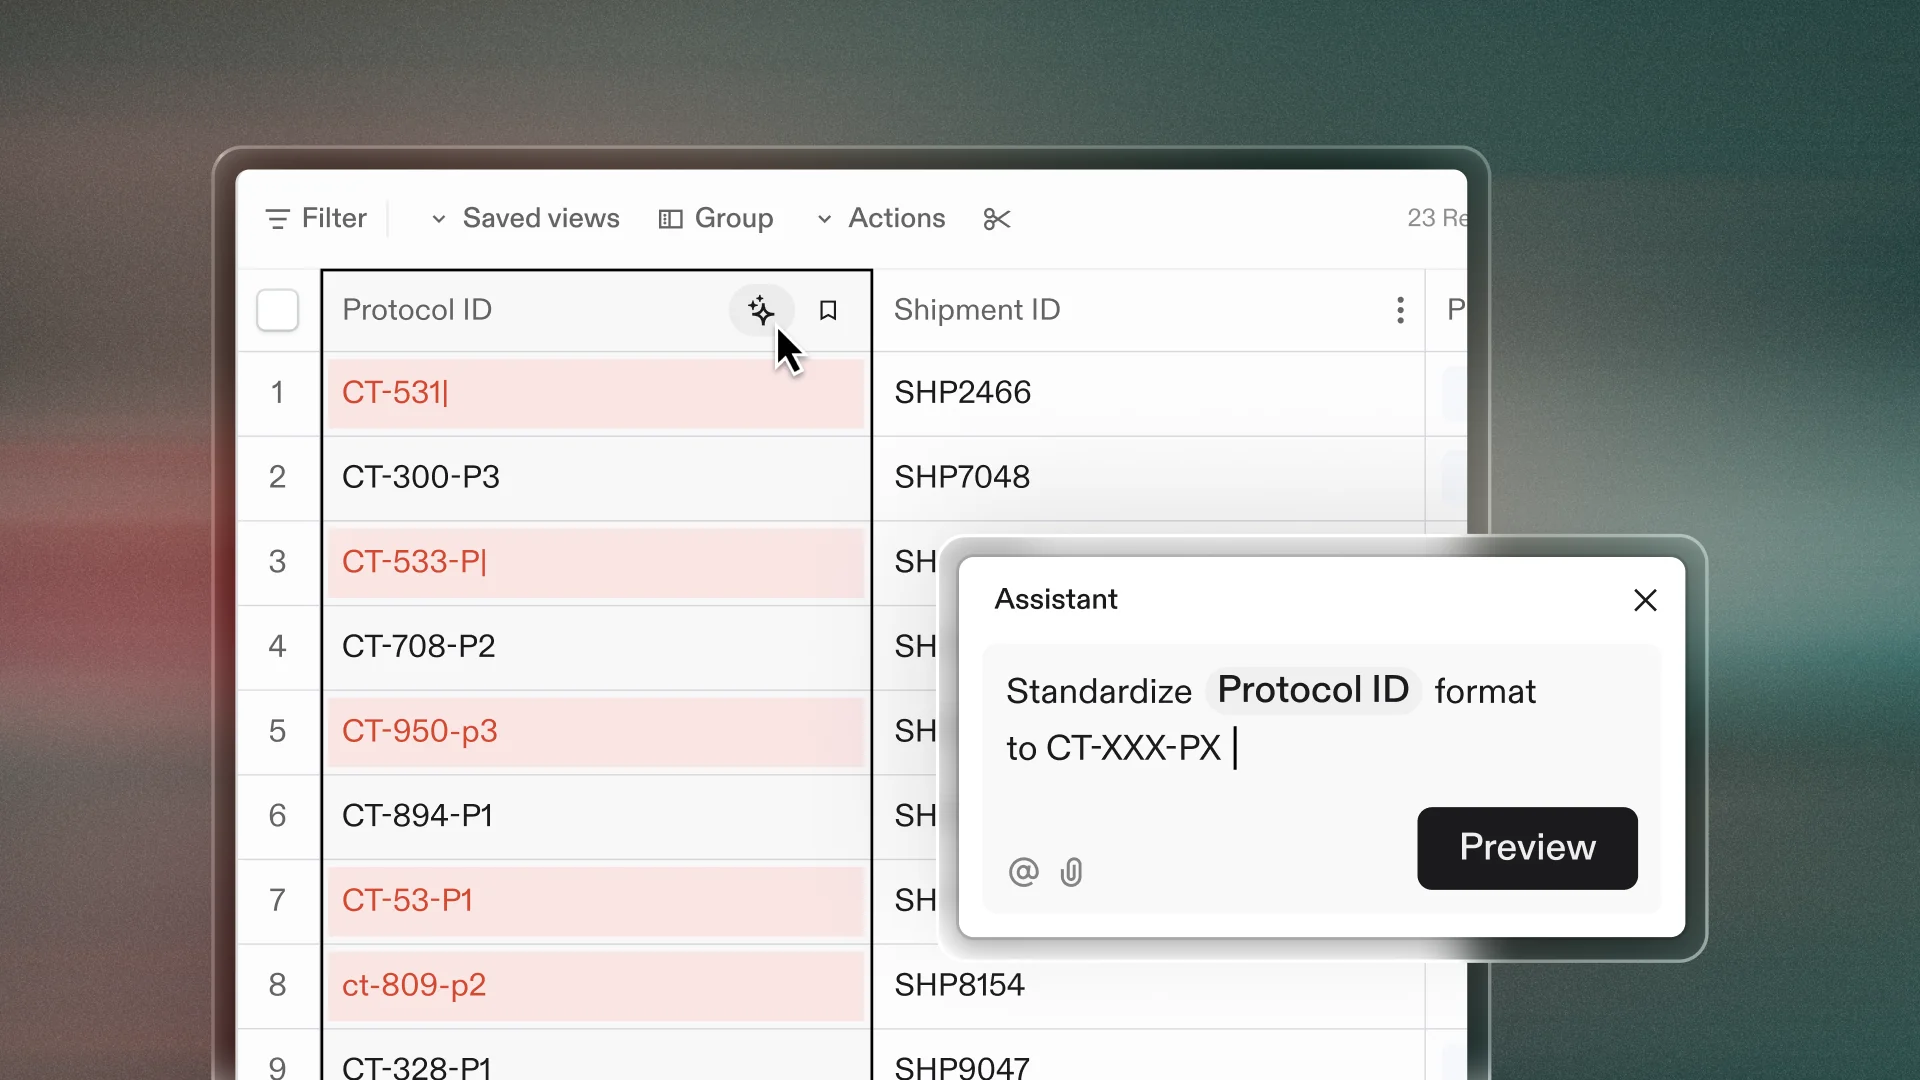Open the three-dot menu on Shipment ID column
The width and height of the screenshot is (1920, 1080).
coord(1400,310)
